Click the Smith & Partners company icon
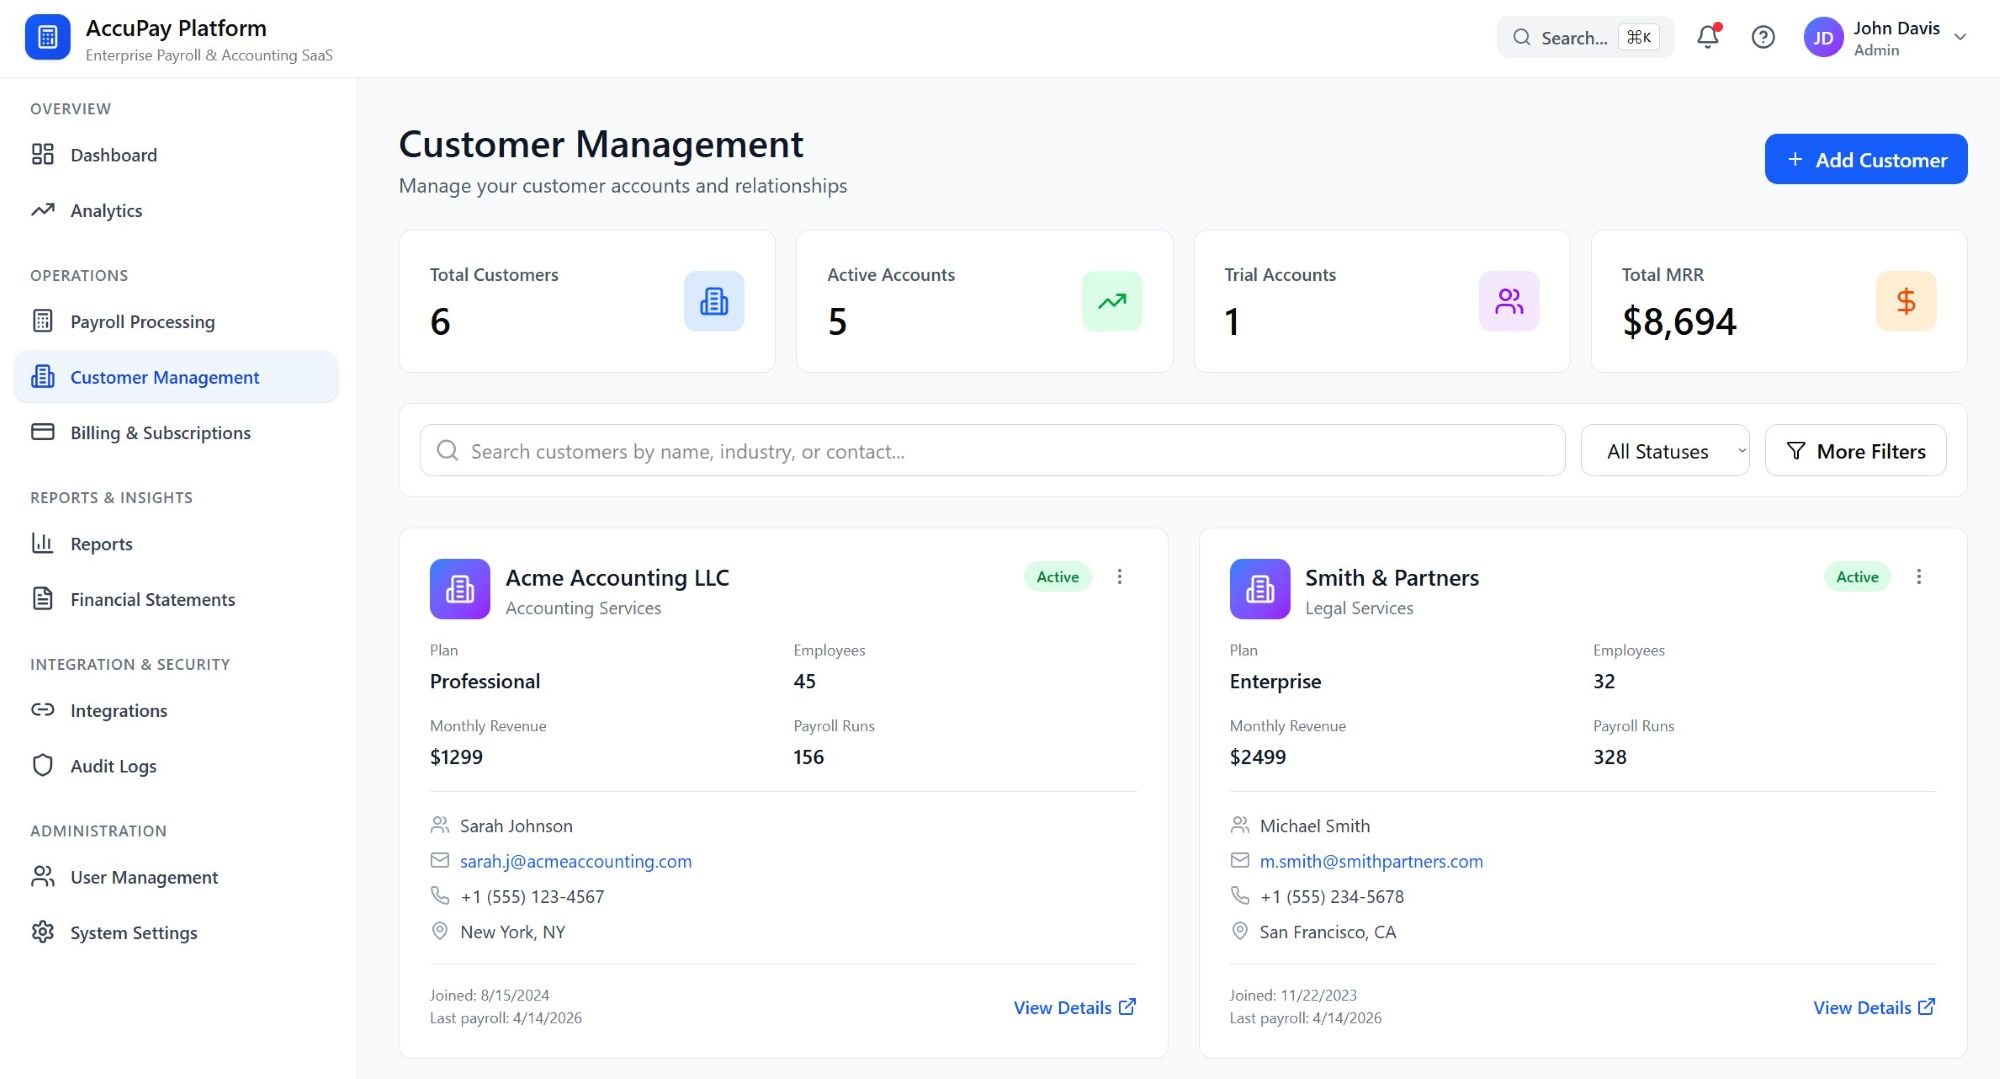Image resolution: width=2000 pixels, height=1079 pixels. [x=1260, y=589]
